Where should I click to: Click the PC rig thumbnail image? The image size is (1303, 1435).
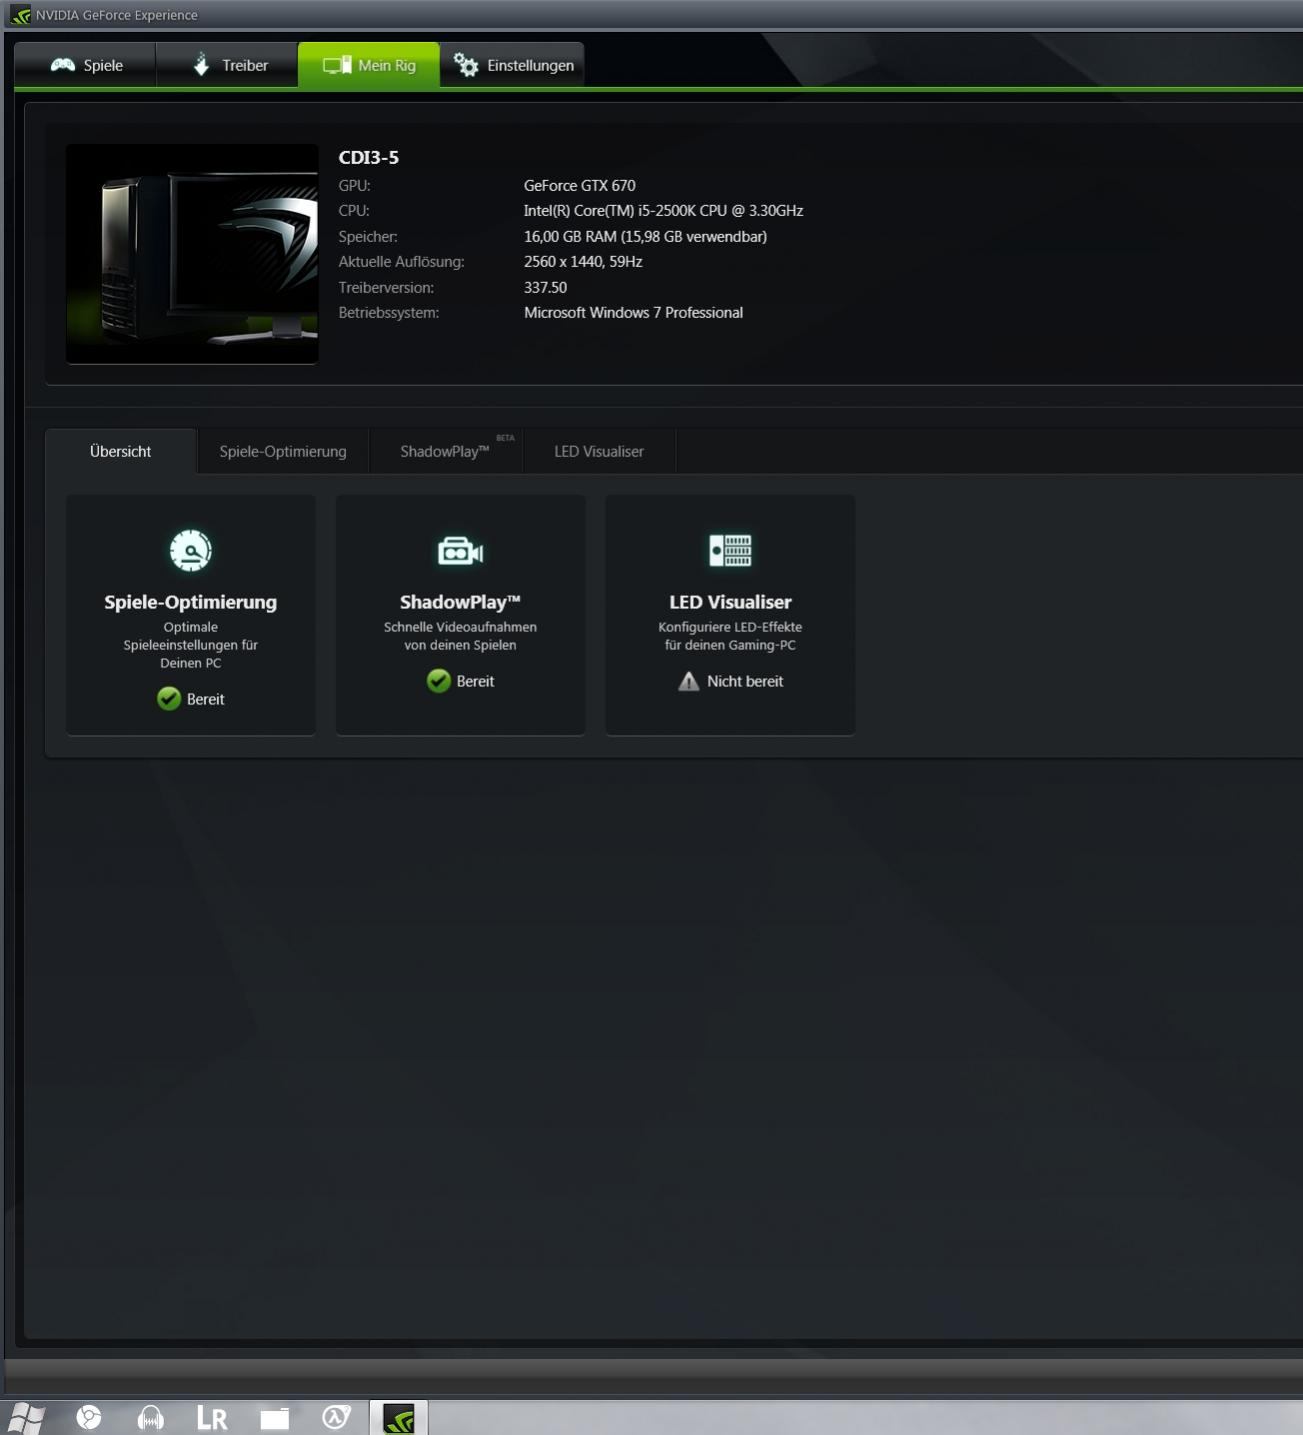pos(192,254)
